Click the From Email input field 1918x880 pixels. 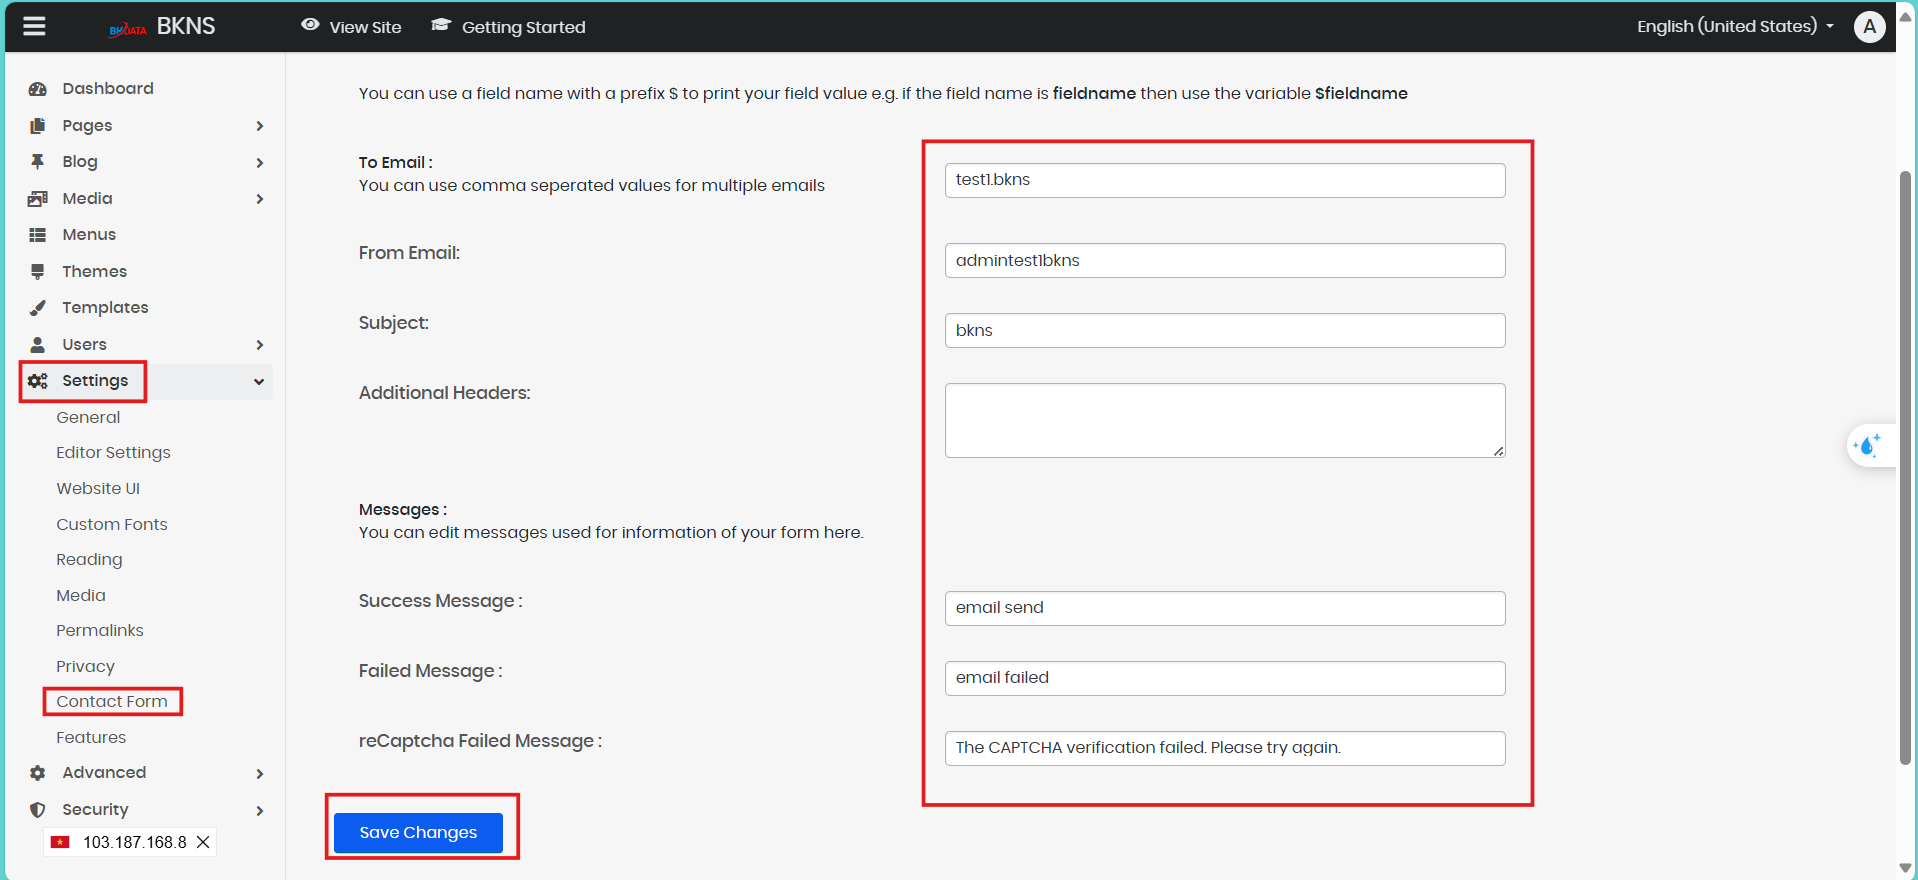[x=1225, y=260]
